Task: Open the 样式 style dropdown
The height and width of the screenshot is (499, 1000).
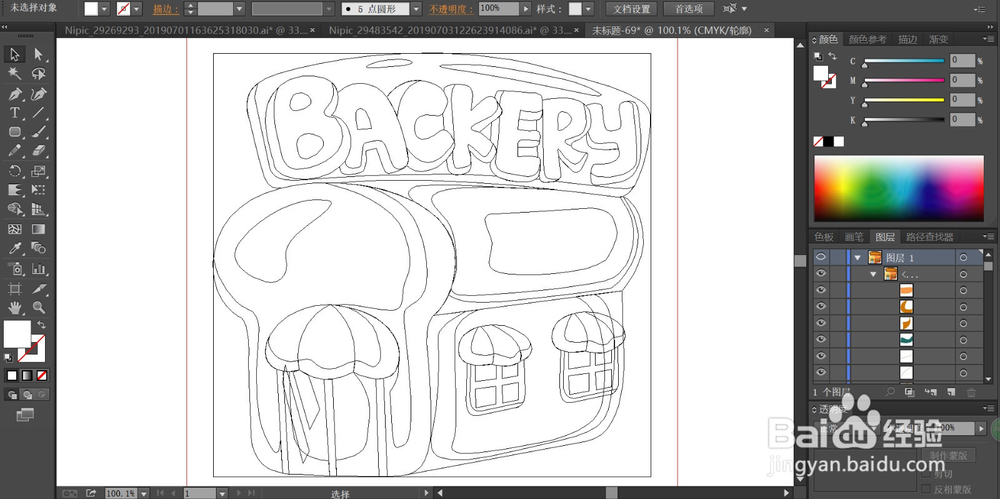Action: (x=588, y=9)
